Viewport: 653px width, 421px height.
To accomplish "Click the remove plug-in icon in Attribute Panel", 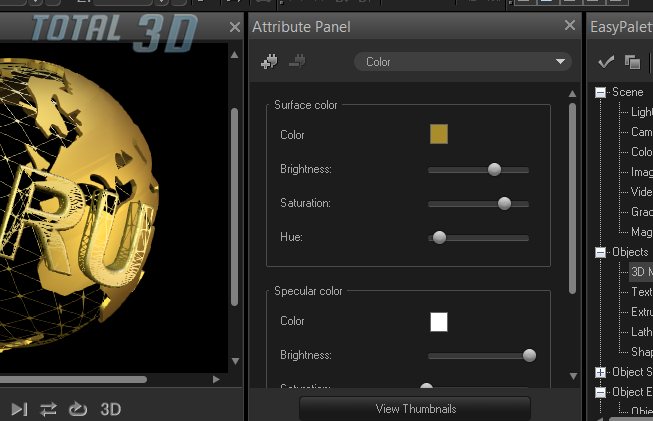I will tap(296, 62).
